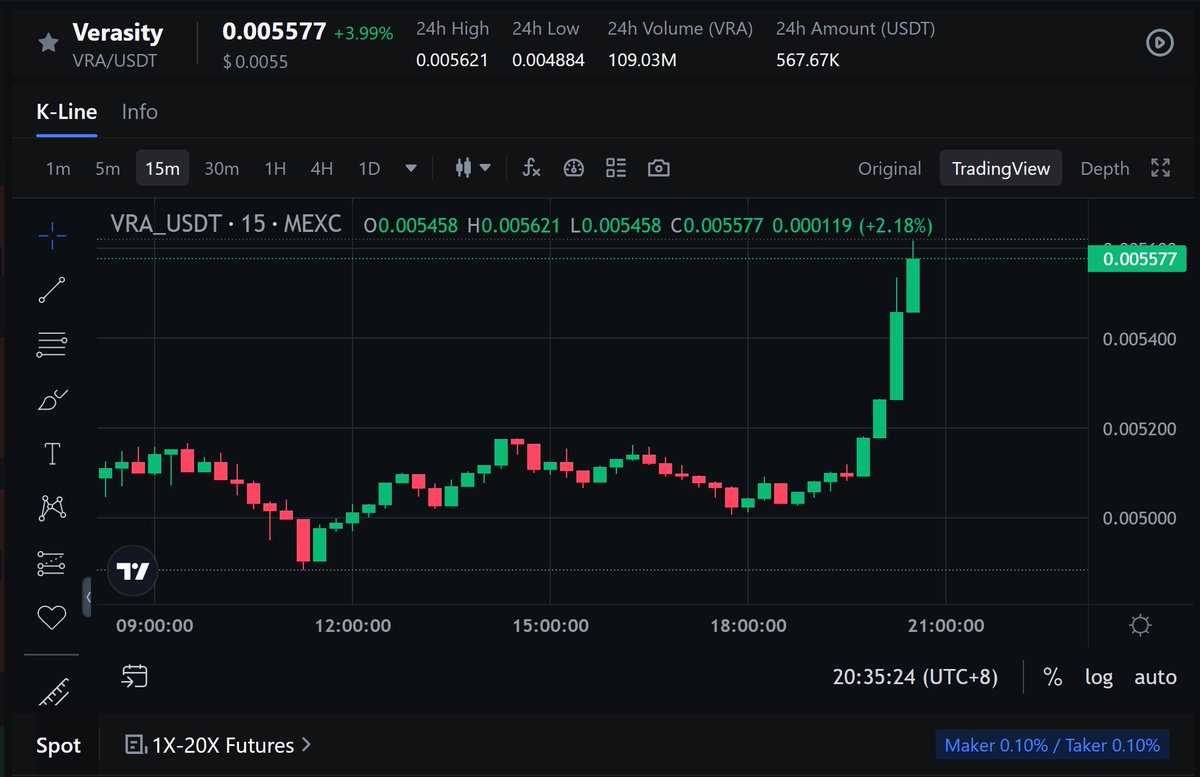Select the chart patterns tool
This screenshot has height=777, width=1200.
coord(52,508)
